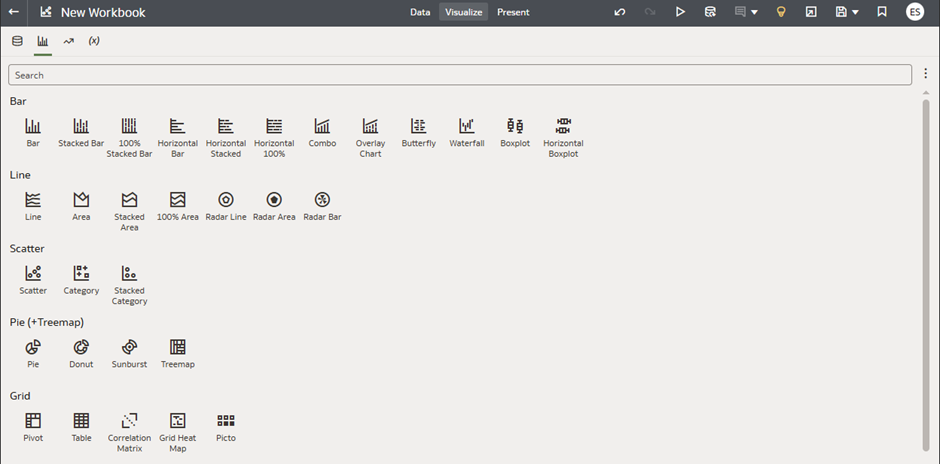
Task: Open the ES user profile avatar
Action: point(915,12)
